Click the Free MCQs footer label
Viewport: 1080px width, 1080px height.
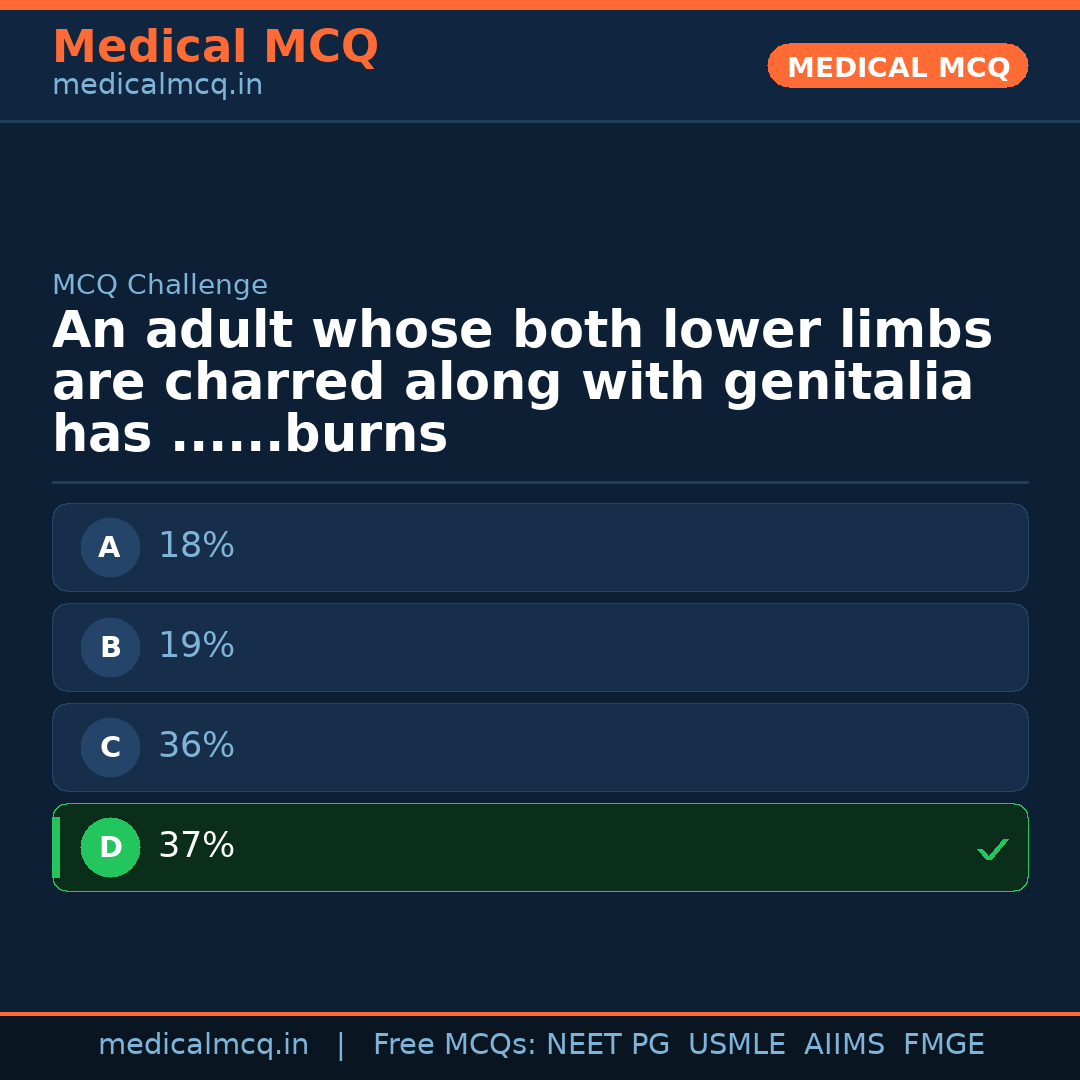[x=454, y=1045]
